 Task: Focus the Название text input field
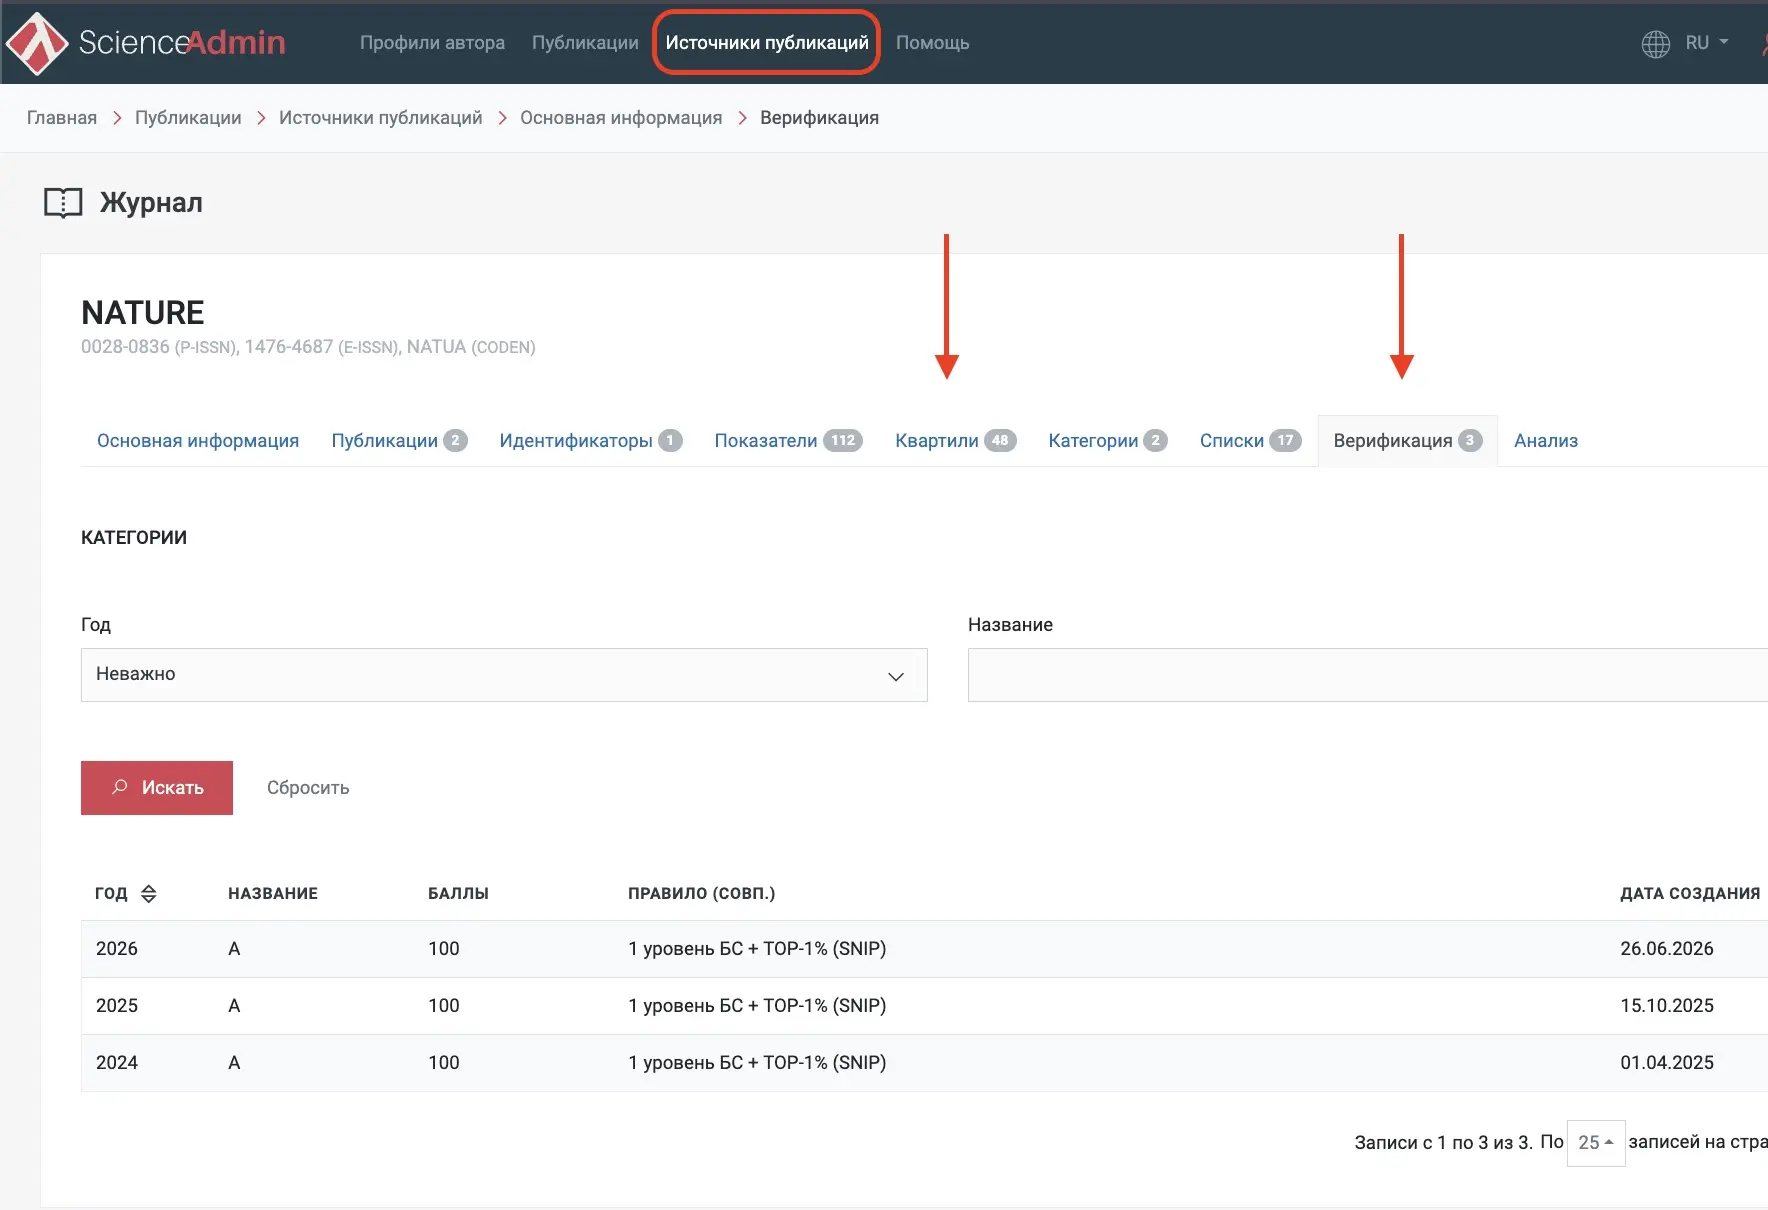point(1368,675)
